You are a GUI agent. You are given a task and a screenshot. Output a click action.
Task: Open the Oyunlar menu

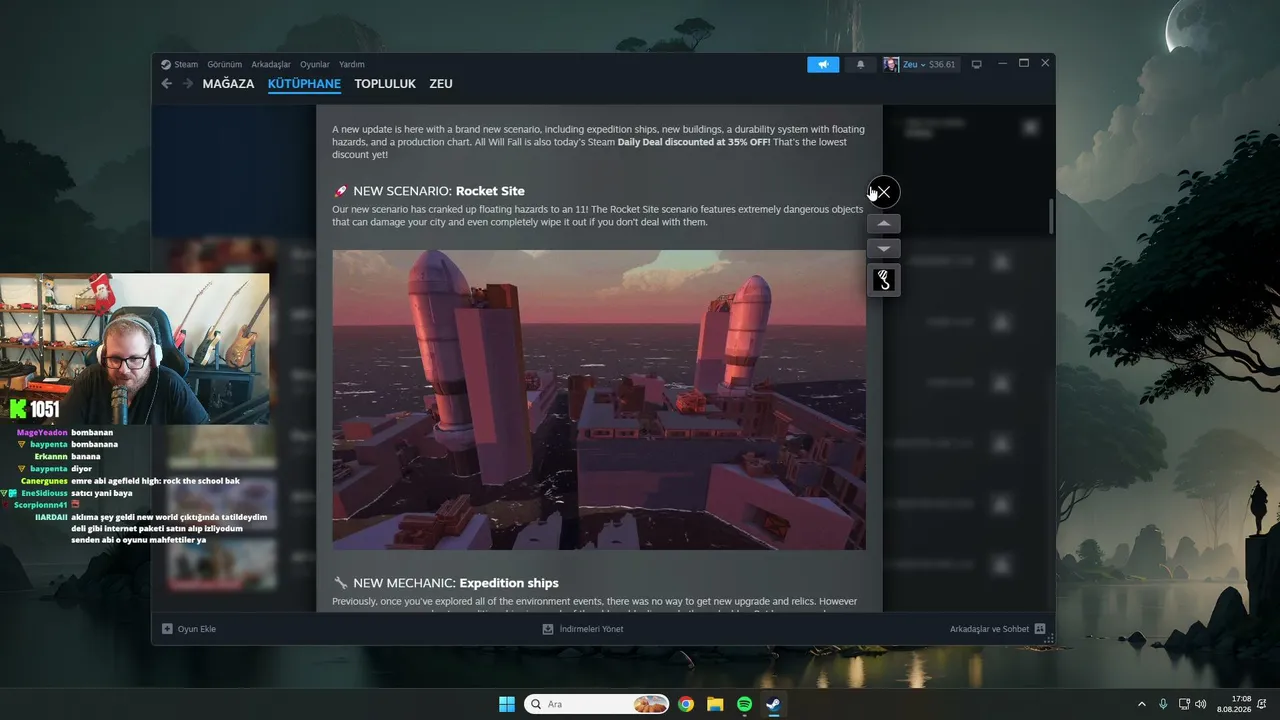coord(315,65)
